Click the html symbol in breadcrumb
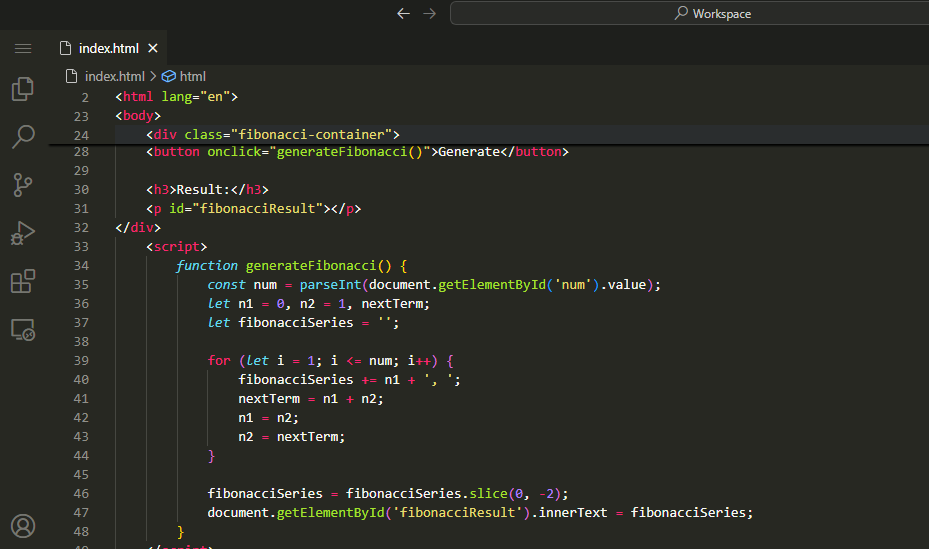 [x=193, y=76]
